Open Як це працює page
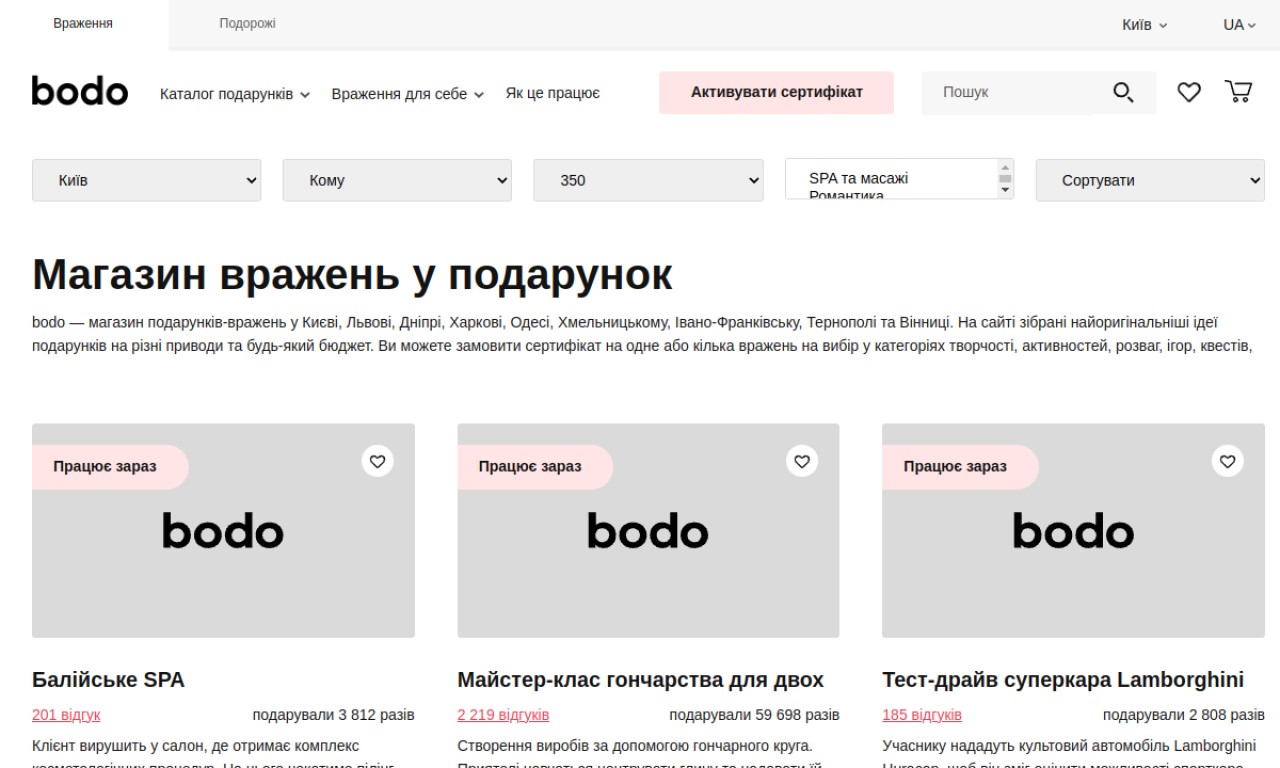 (552, 93)
